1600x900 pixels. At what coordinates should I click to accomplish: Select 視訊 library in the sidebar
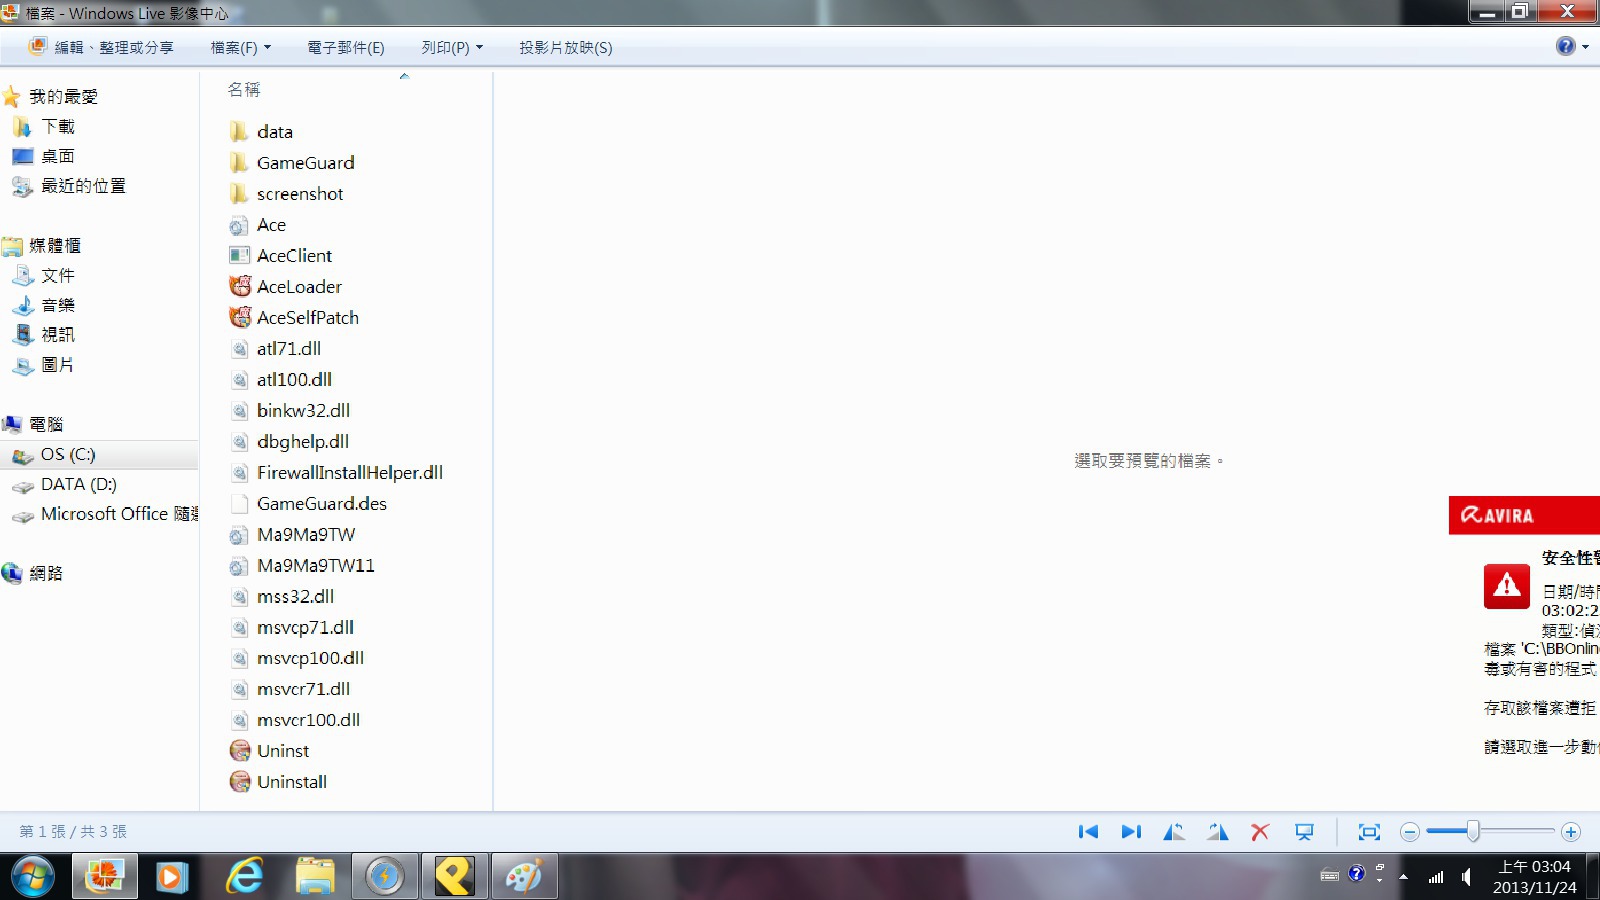click(x=58, y=334)
